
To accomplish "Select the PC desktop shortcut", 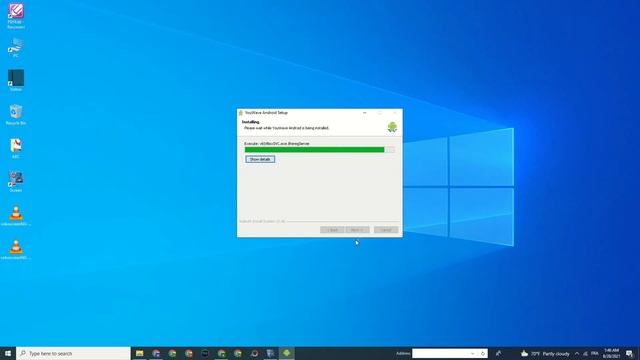I will [16, 47].
